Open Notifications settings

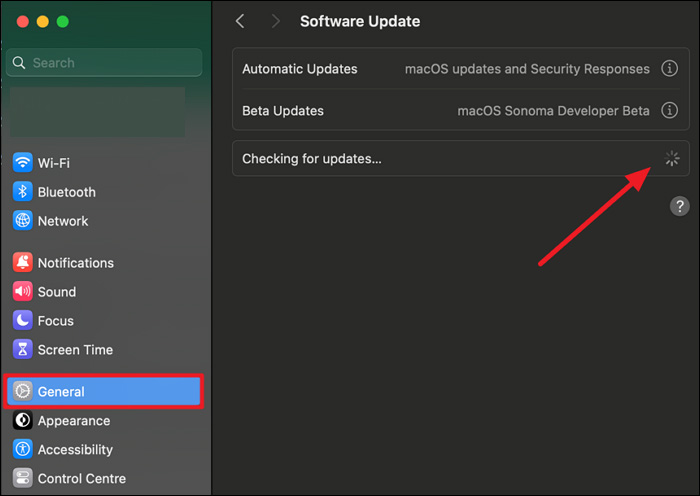point(103,263)
